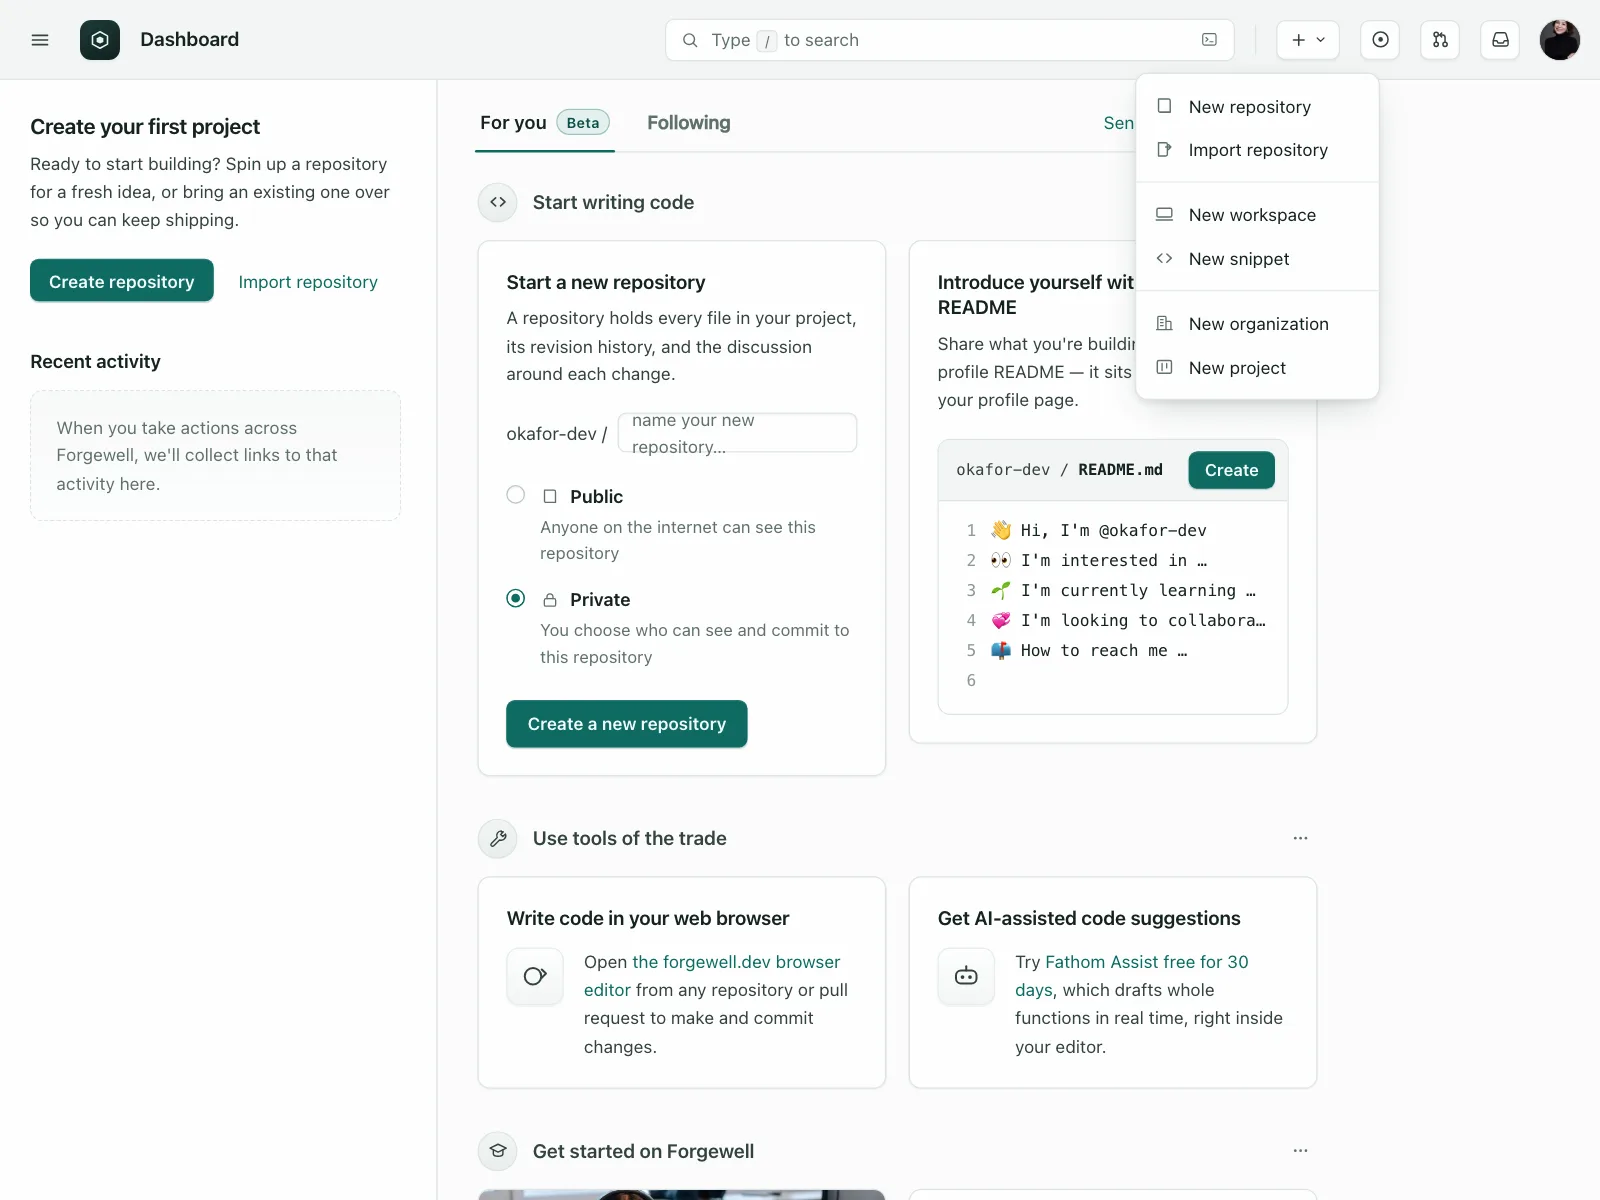
Task: Choose New organization from the menu
Action: [1257, 324]
